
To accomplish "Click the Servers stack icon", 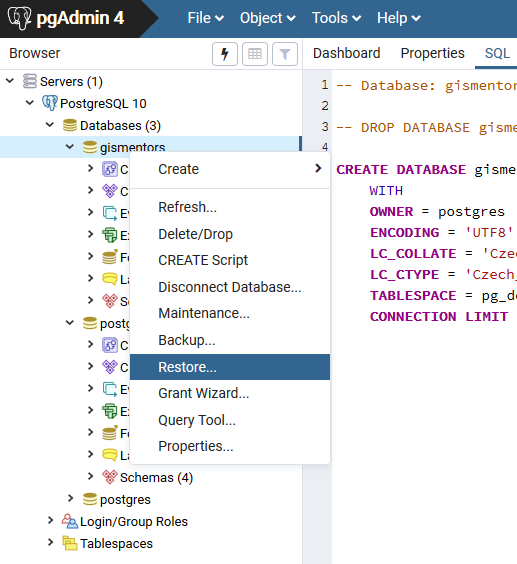I will point(30,81).
